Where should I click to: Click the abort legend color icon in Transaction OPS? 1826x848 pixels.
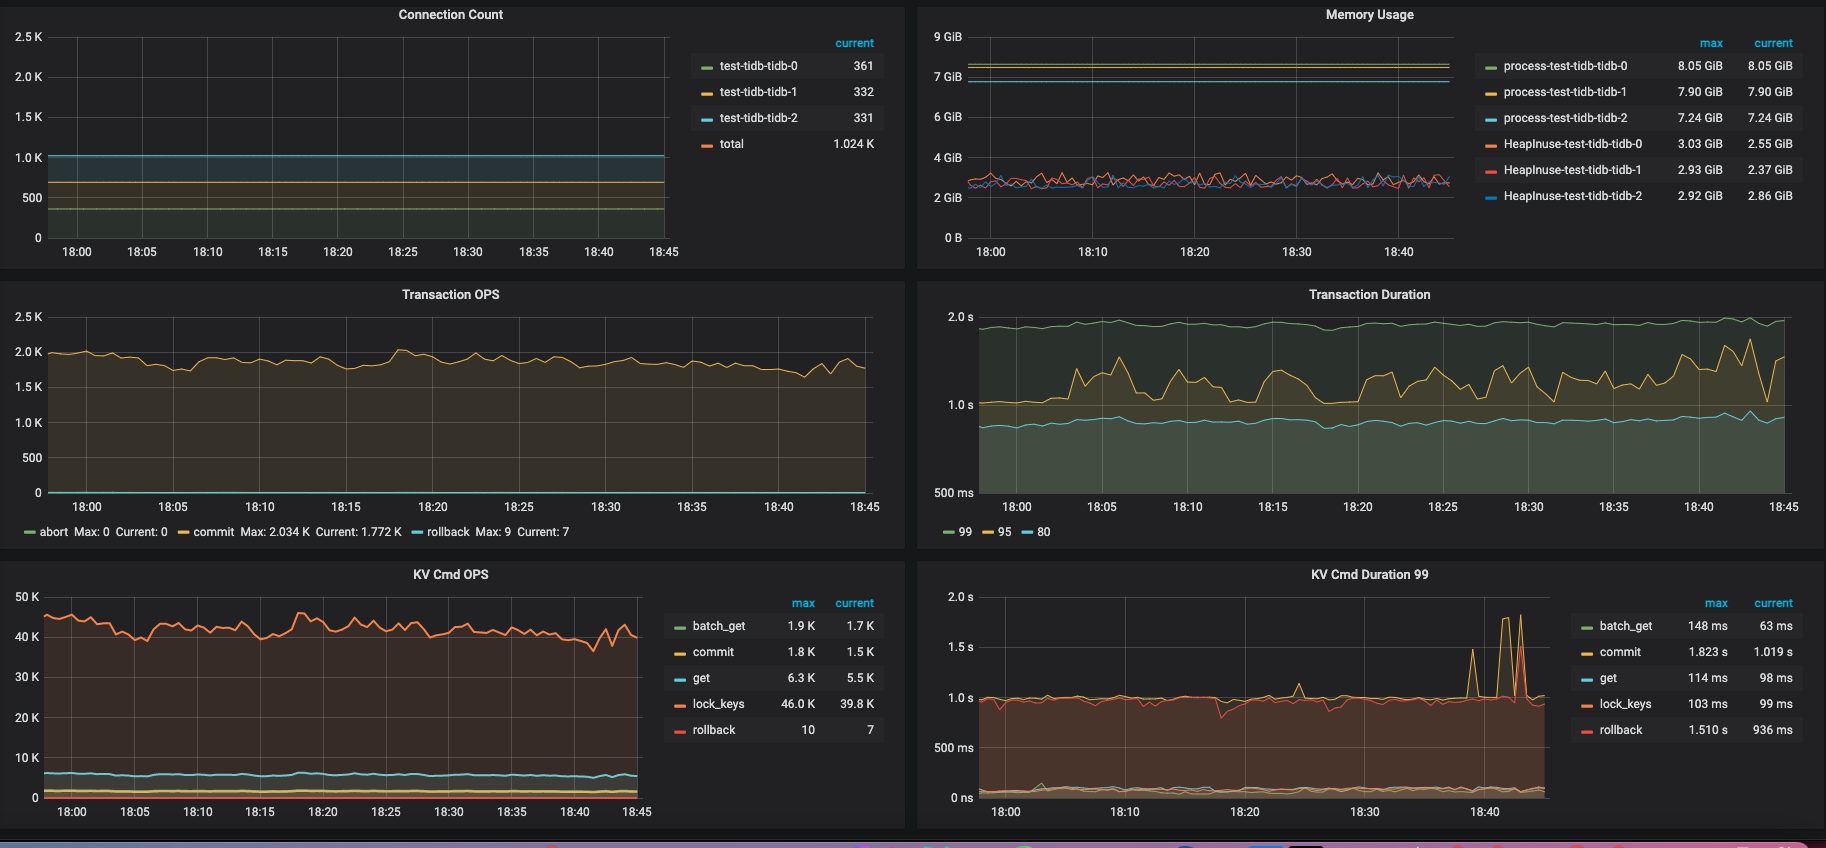[30, 533]
